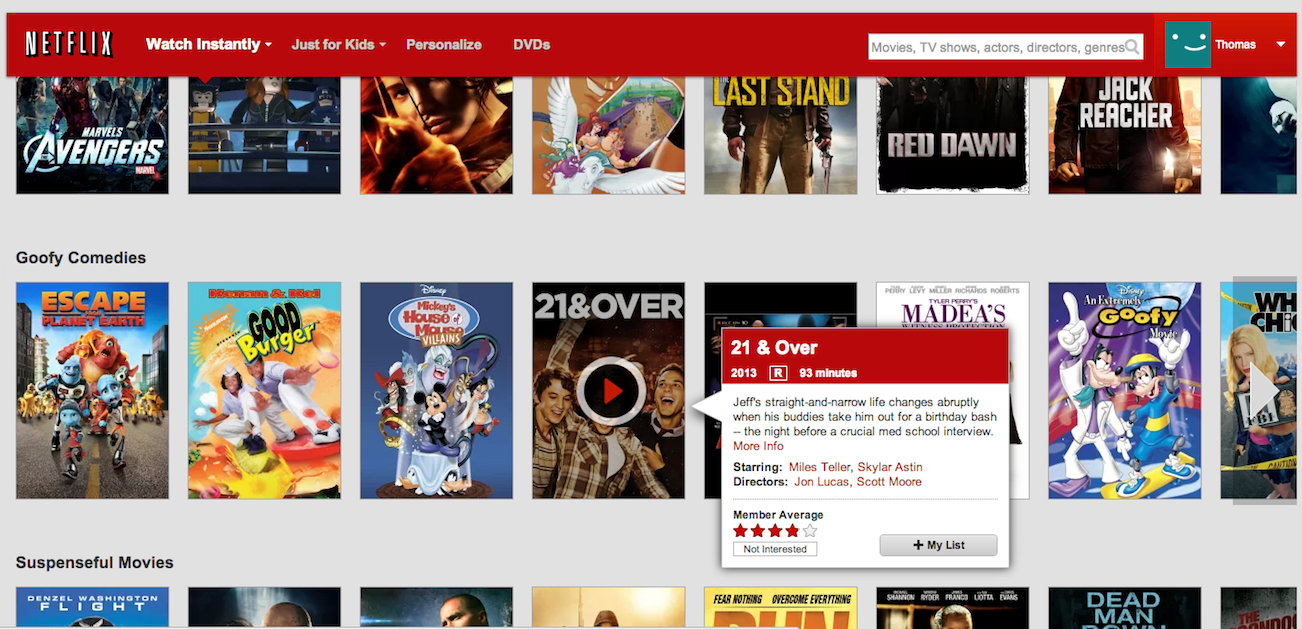1302x629 pixels.
Task: Click the "Suspenseful Movies" row heading
Action: (95, 563)
